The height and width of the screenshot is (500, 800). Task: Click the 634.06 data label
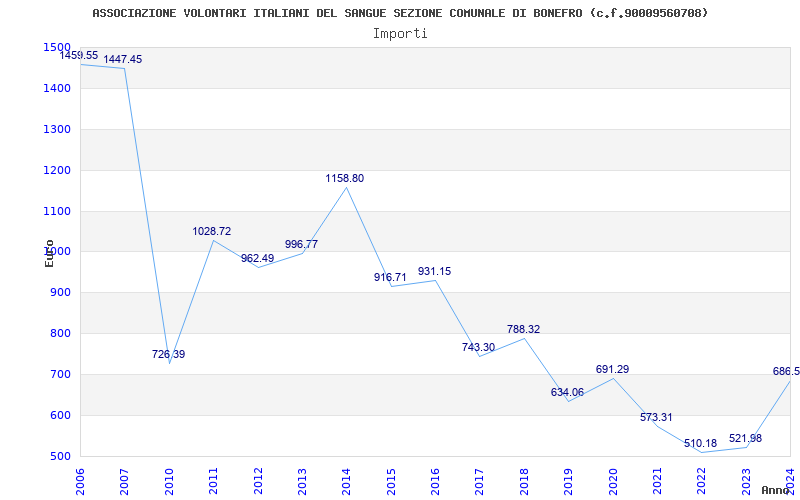pos(567,393)
